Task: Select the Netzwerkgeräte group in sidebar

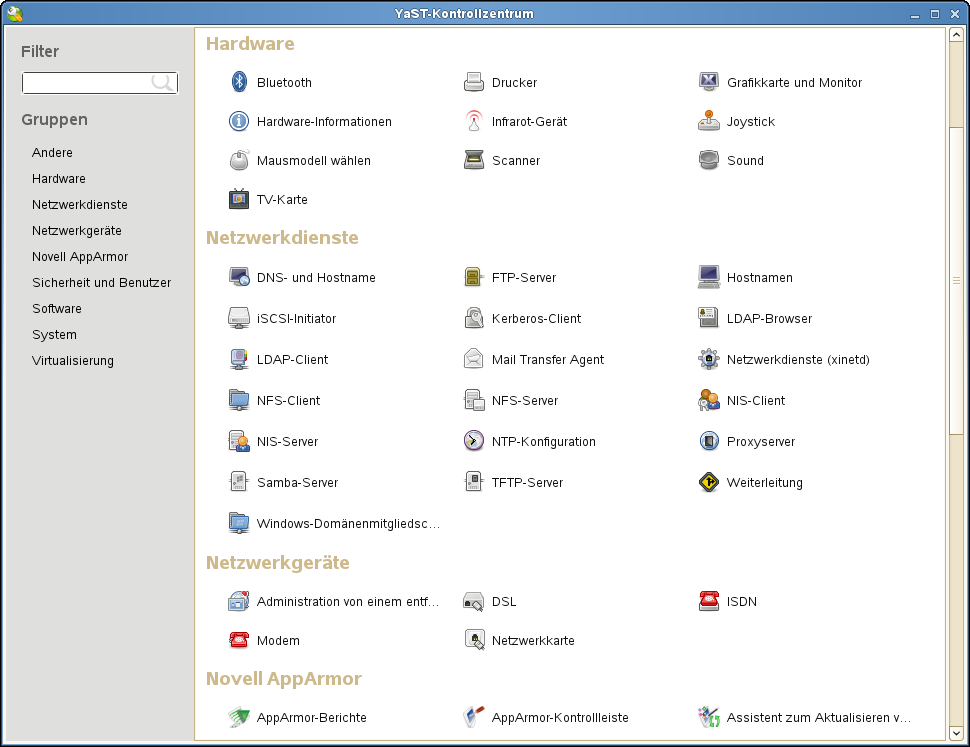Action: point(77,231)
